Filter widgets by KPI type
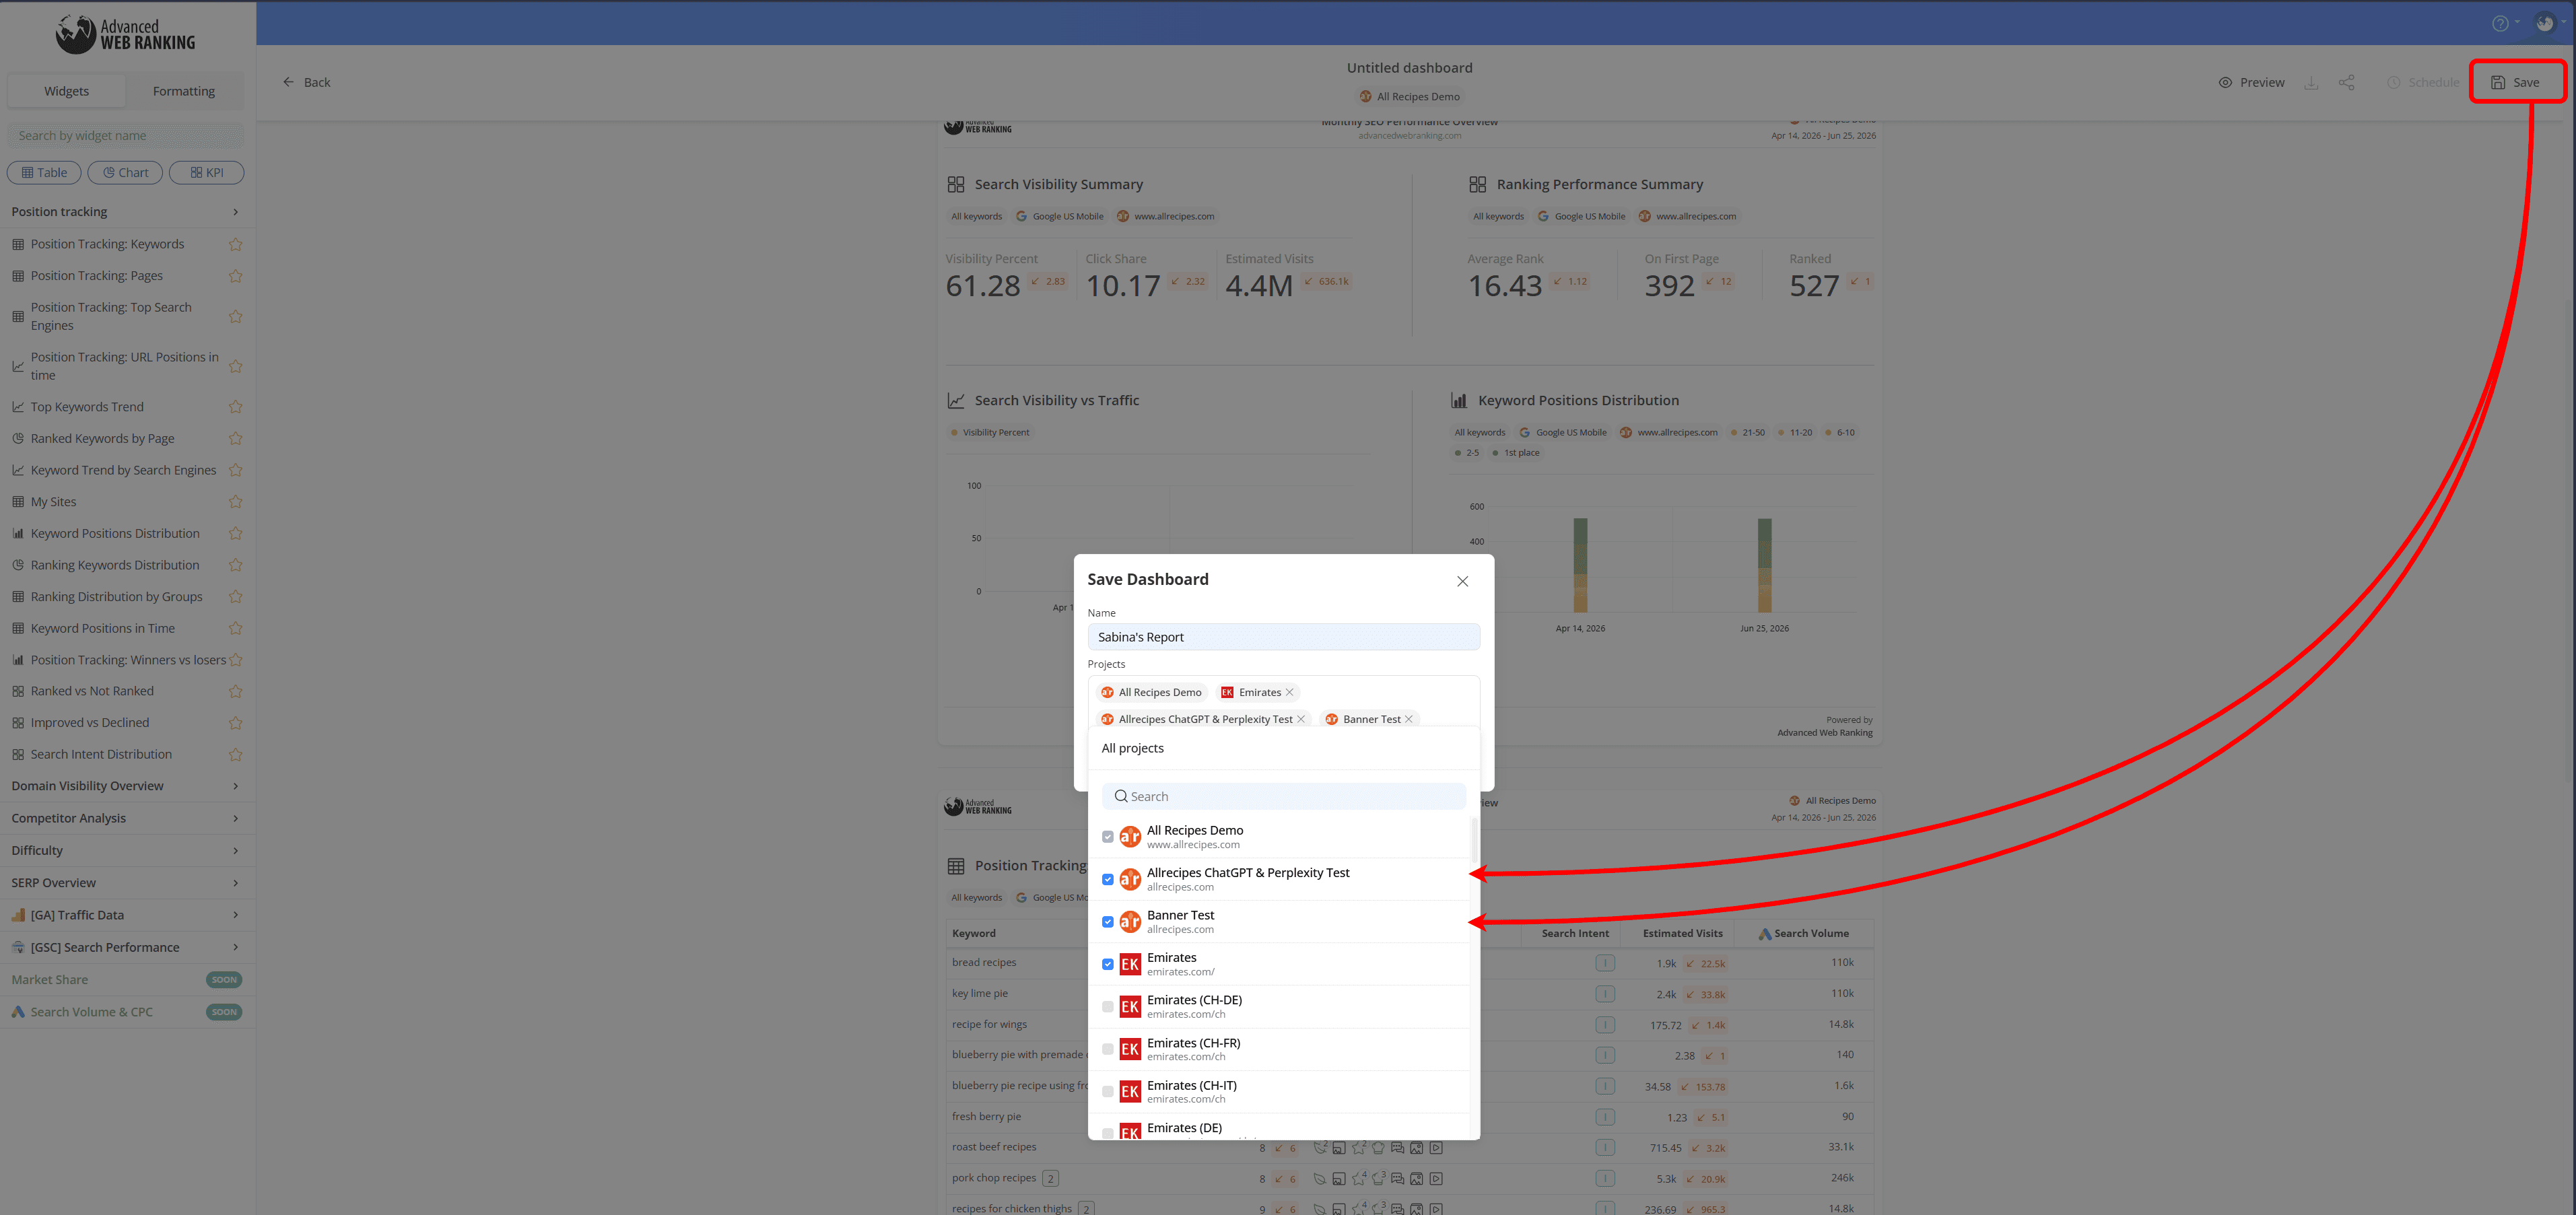 coord(206,173)
